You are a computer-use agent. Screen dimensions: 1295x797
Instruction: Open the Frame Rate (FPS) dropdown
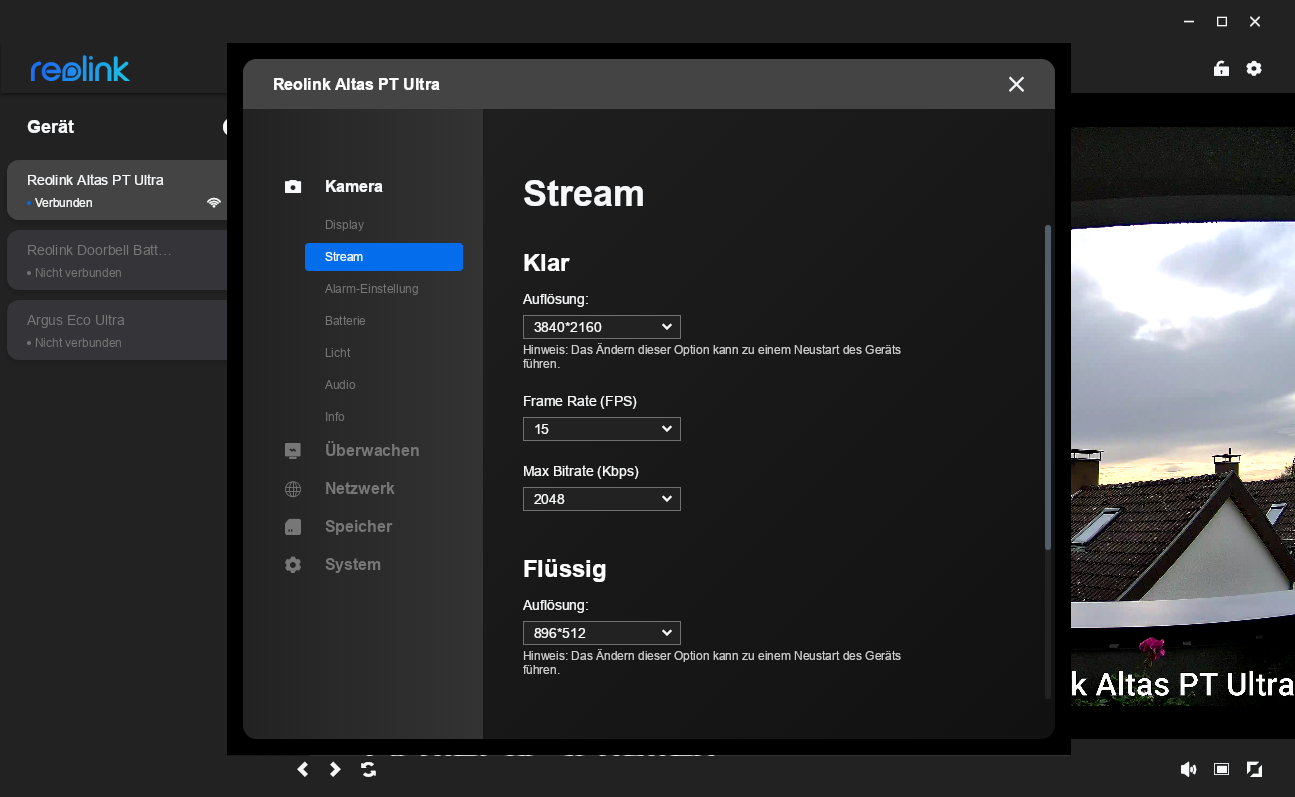click(x=601, y=429)
